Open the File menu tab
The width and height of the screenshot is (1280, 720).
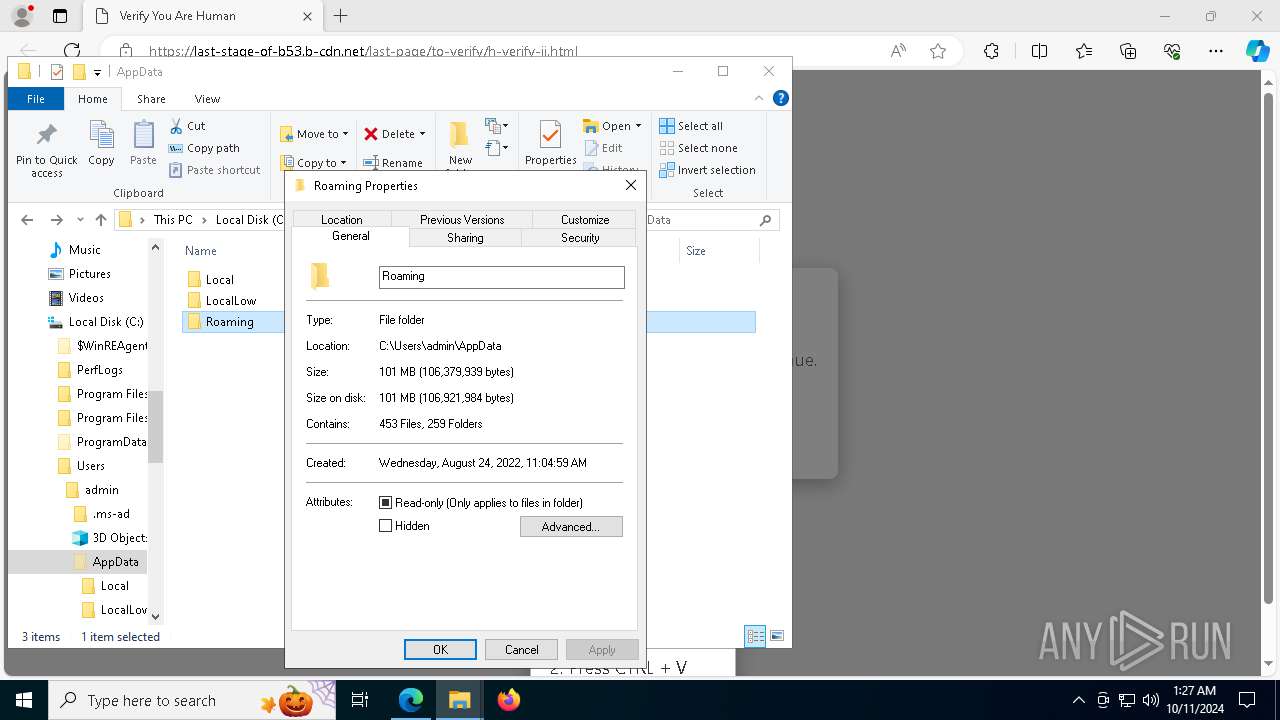tap(36, 99)
